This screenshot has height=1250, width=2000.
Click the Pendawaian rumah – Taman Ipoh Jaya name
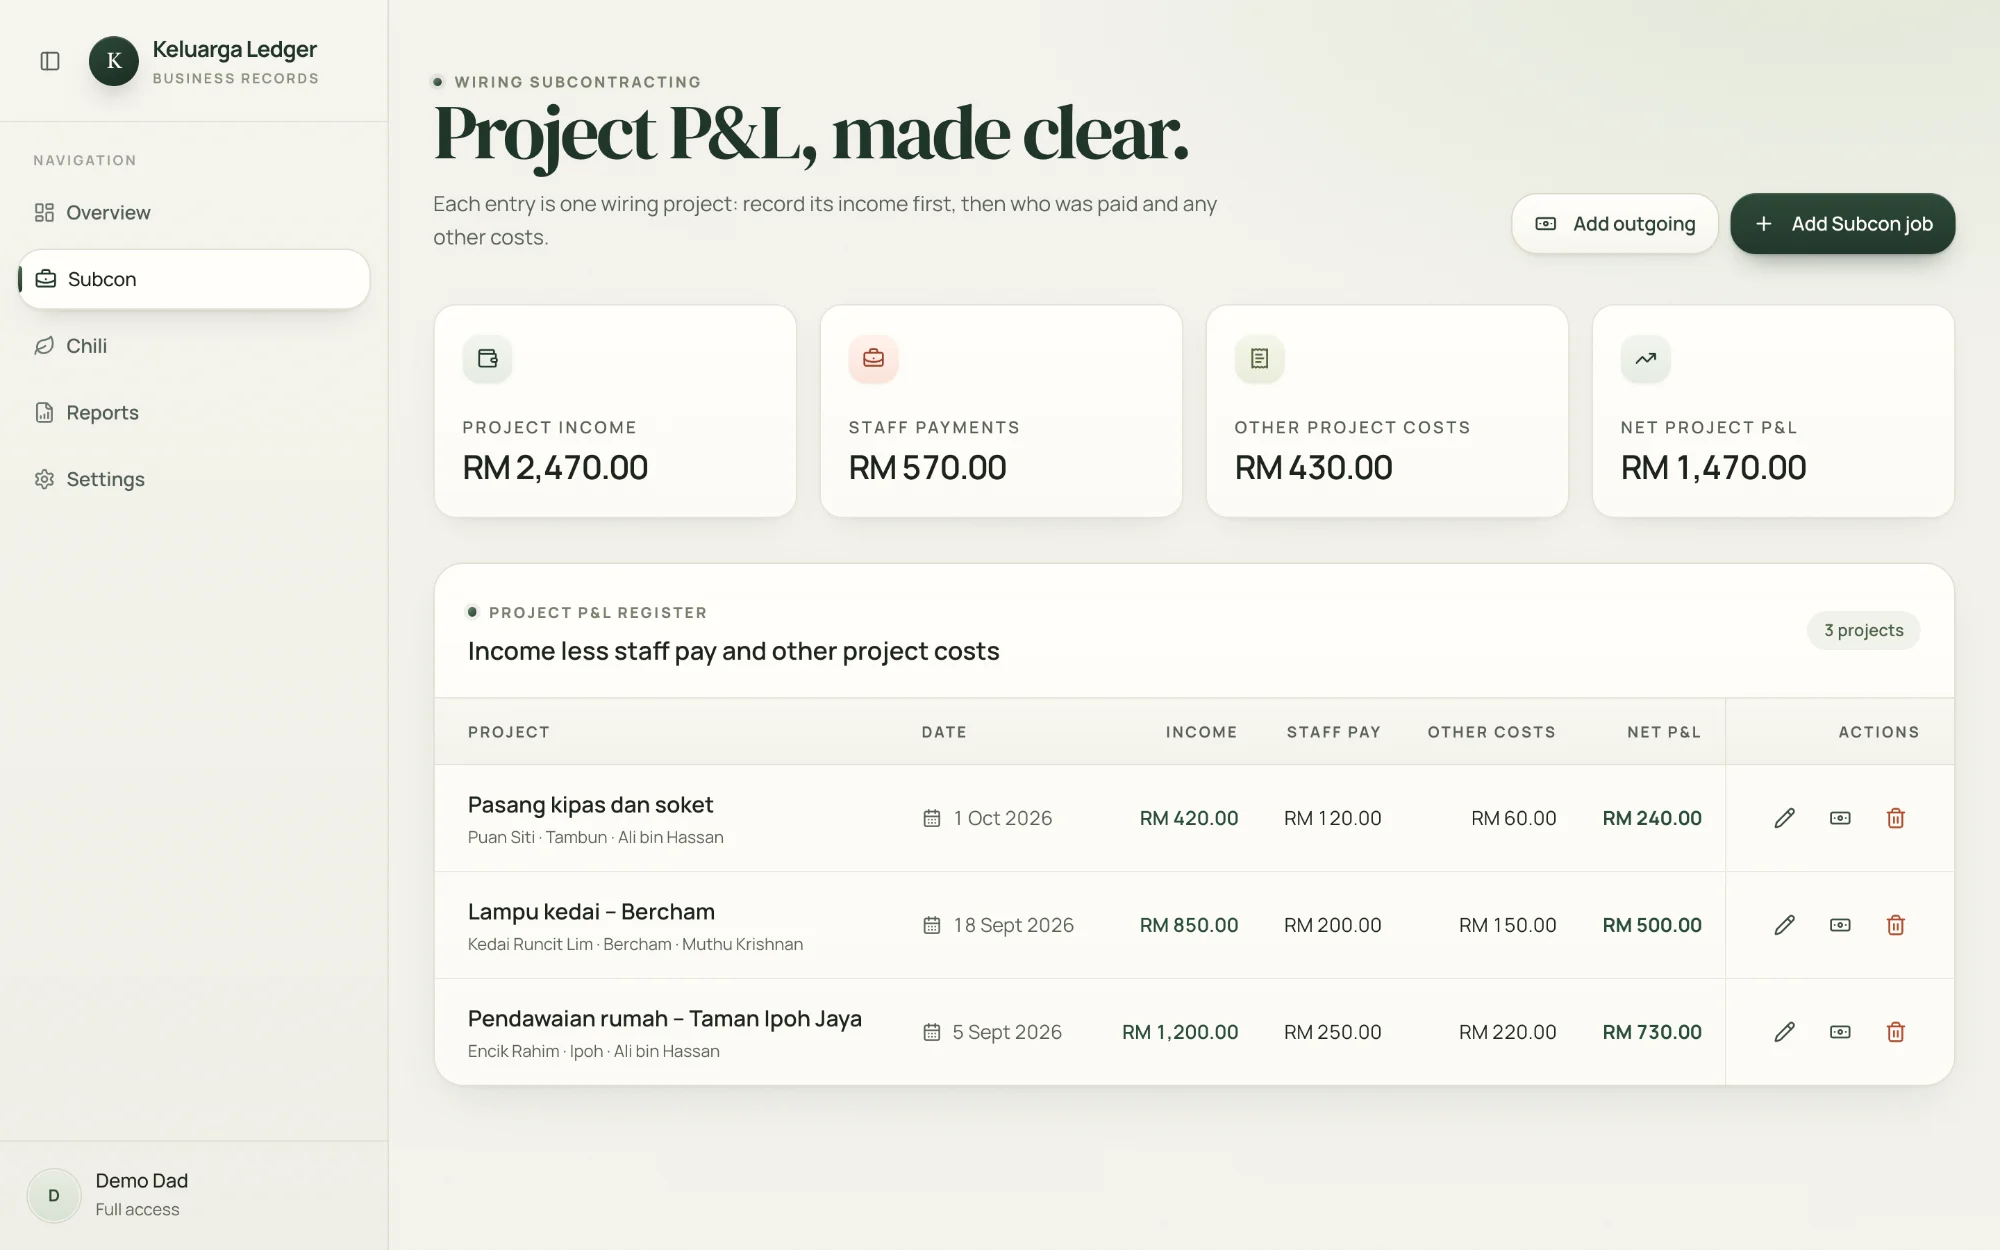[665, 1019]
